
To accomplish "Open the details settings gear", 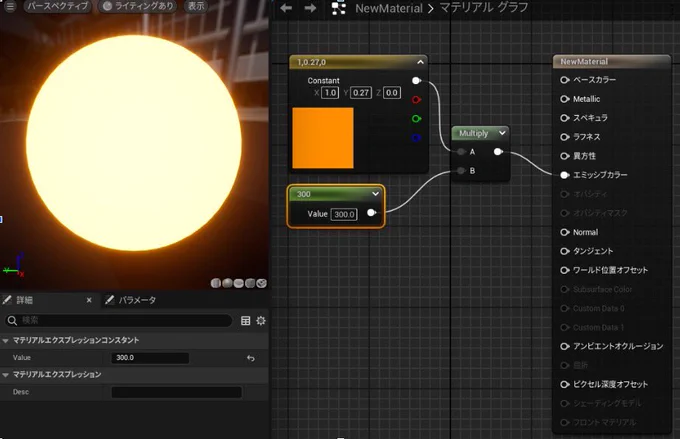I will (x=261, y=321).
